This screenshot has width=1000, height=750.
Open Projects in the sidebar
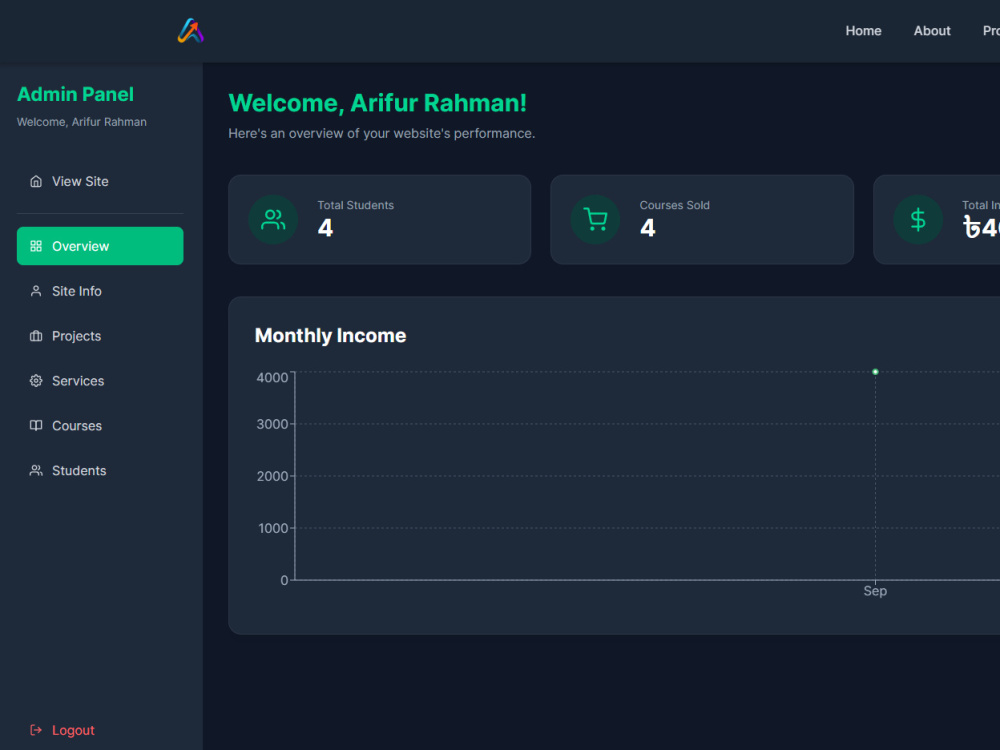100,336
